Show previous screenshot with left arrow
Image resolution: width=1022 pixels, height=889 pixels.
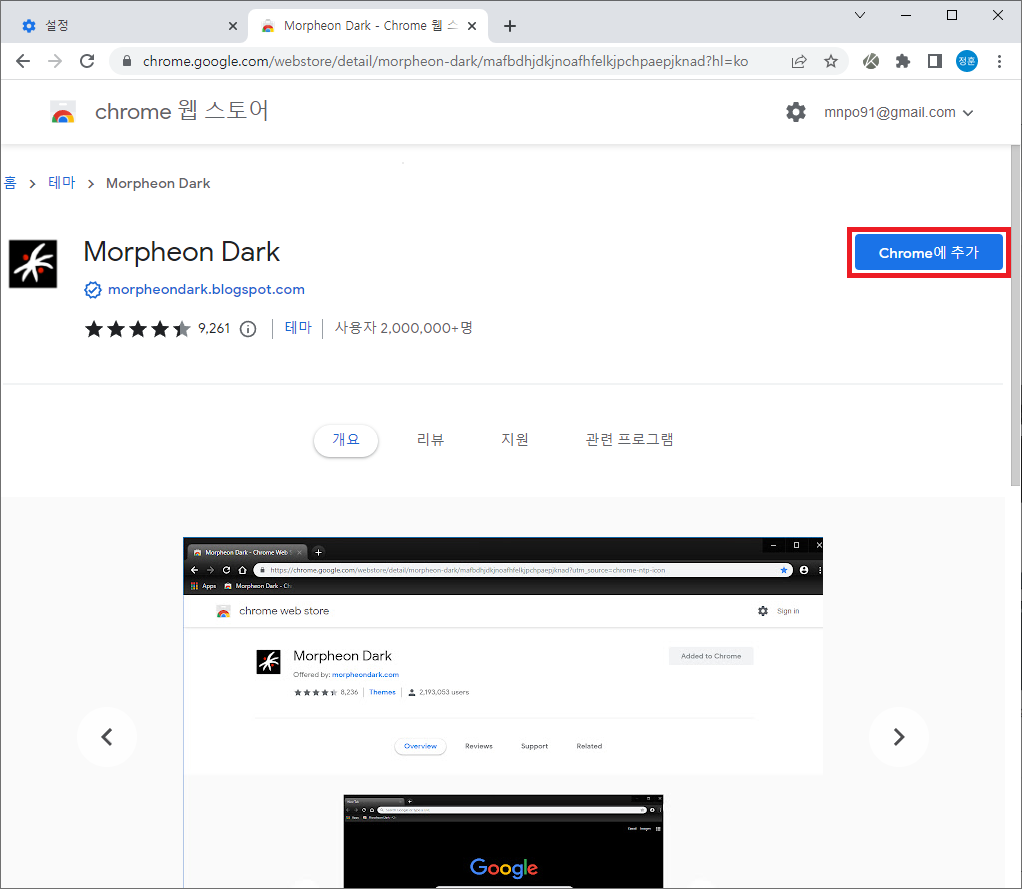point(107,737)
